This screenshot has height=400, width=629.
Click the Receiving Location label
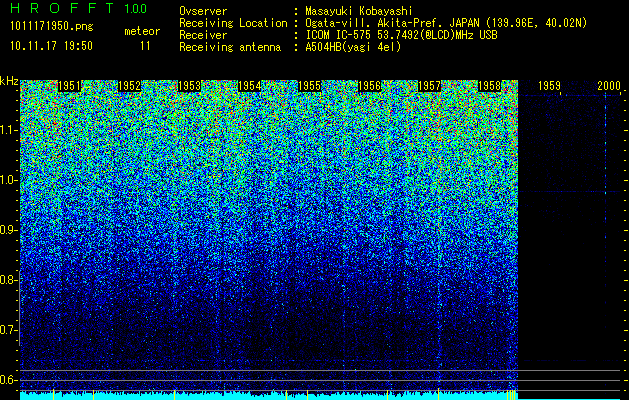(233, 23)
